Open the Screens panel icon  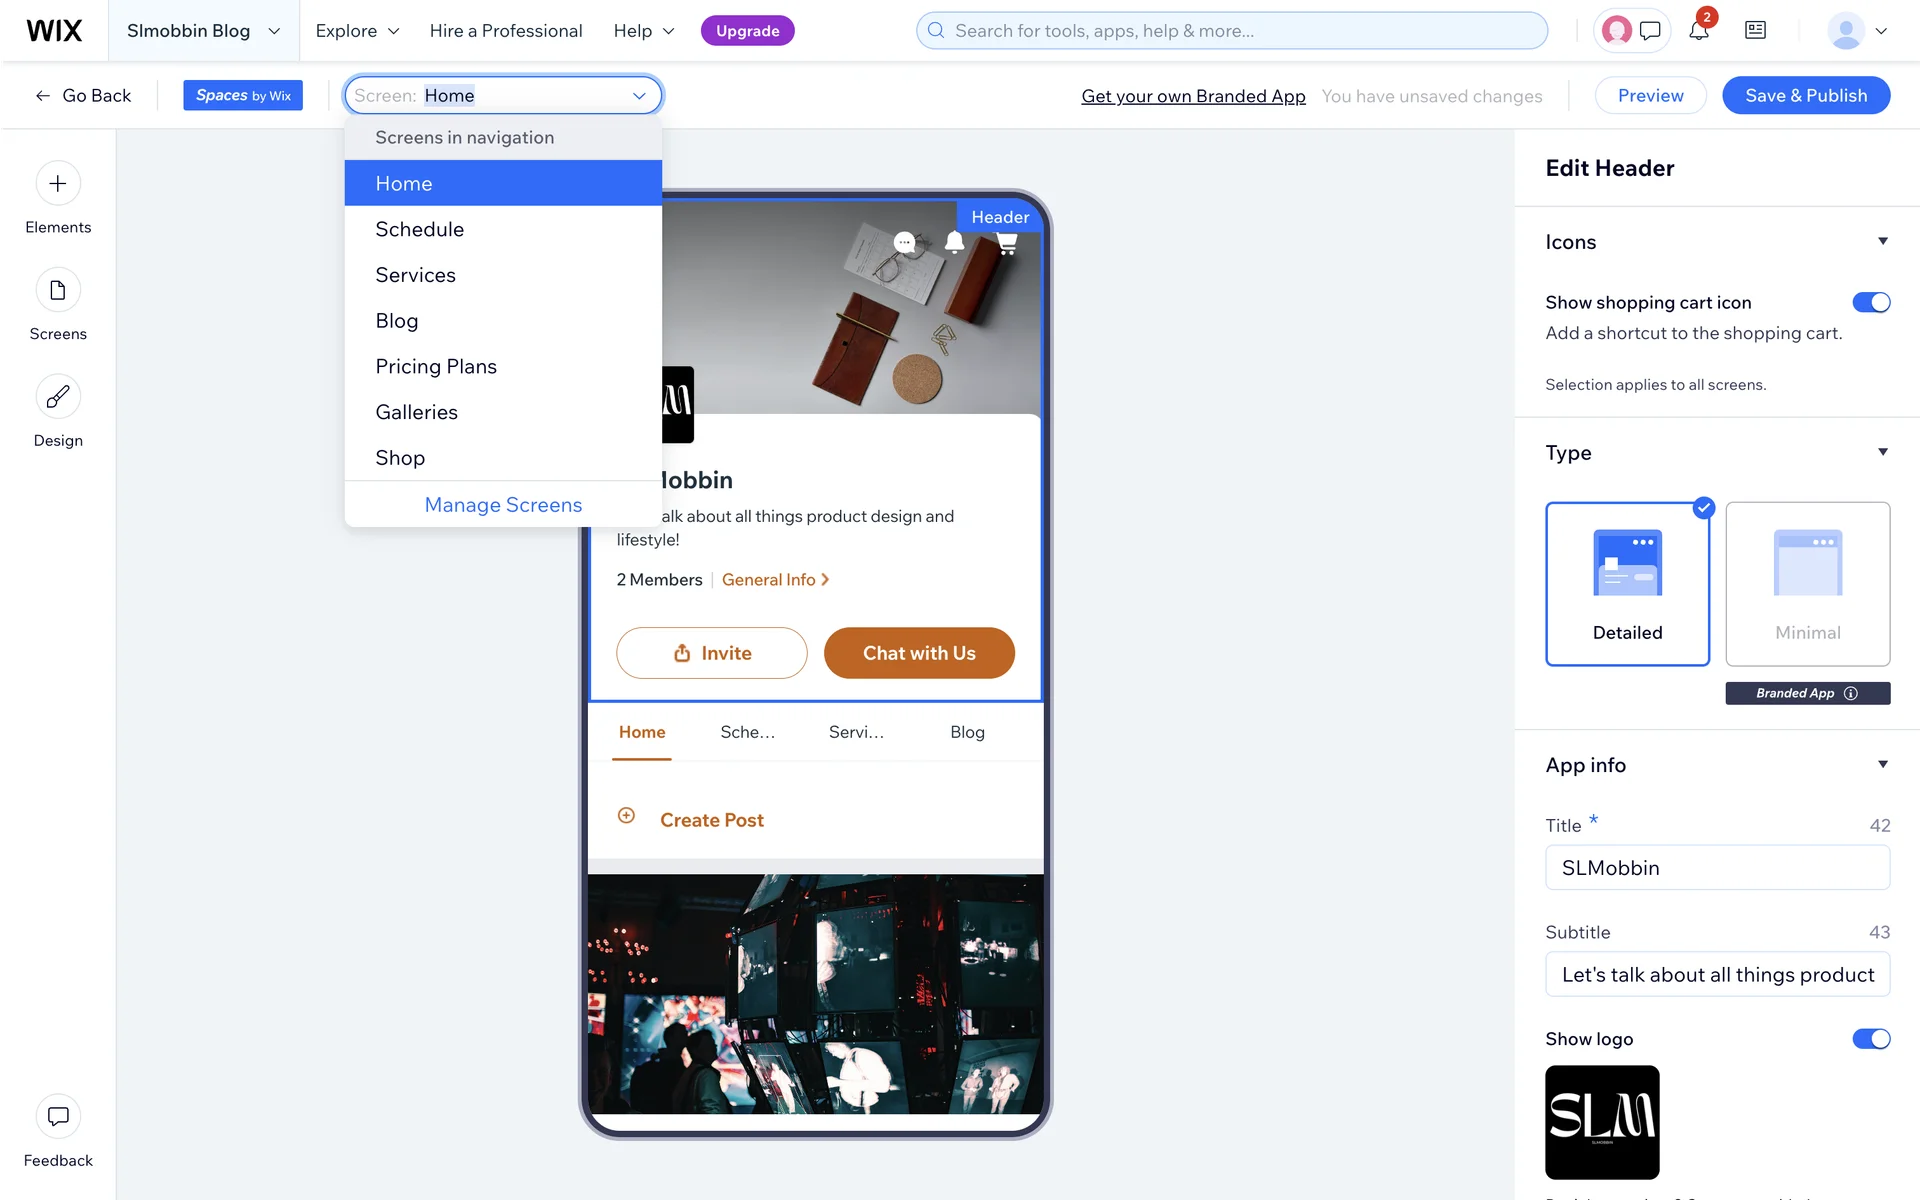point(58,291)
